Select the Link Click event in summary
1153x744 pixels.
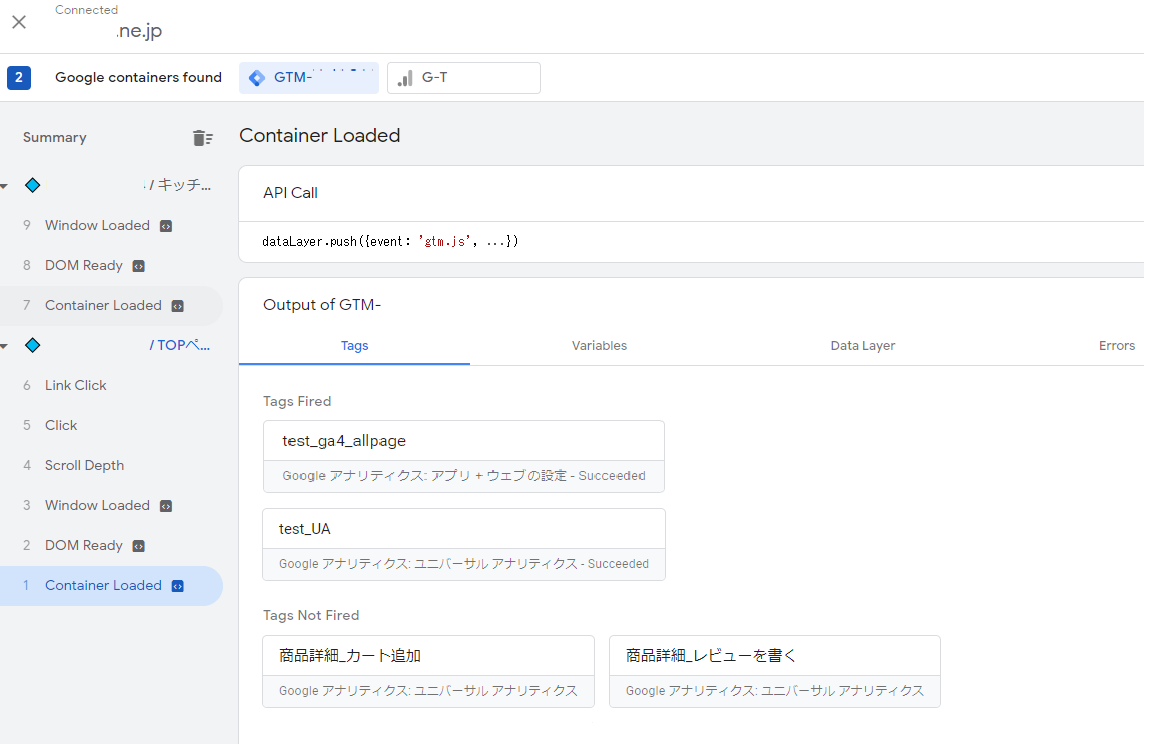click(x=75, y=386)
